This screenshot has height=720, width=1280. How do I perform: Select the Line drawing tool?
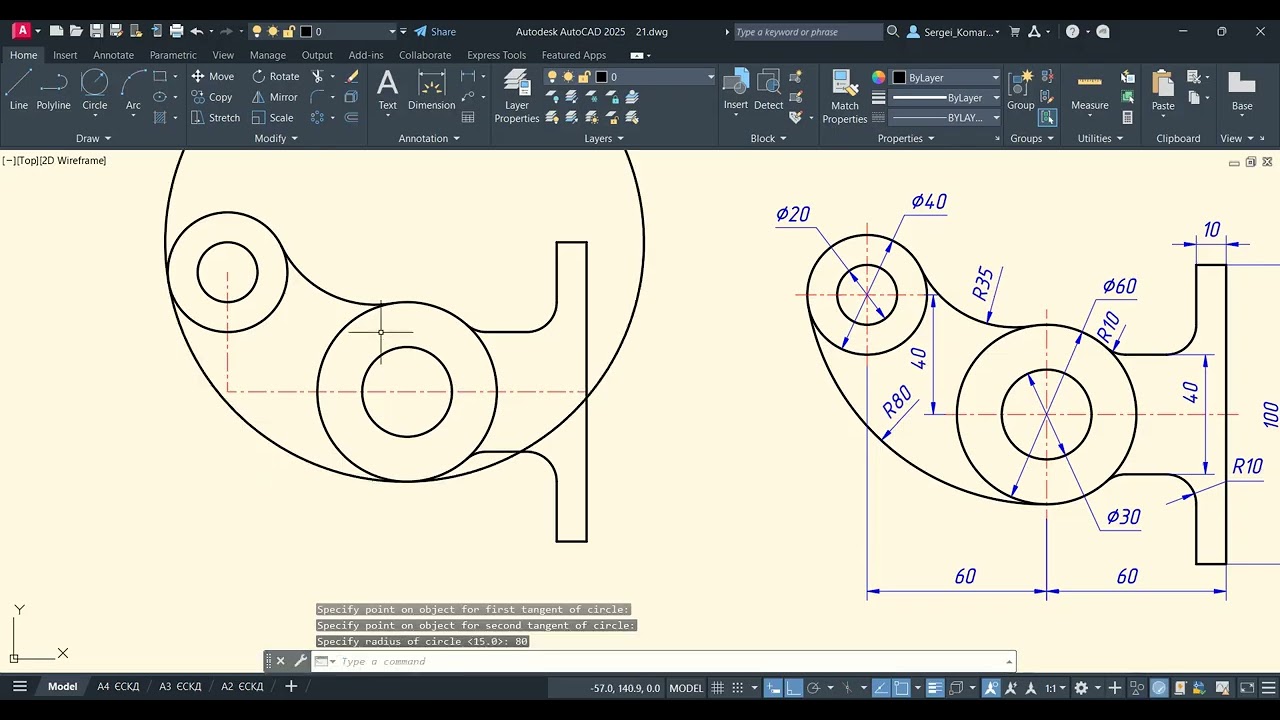(x=19, y=90)
